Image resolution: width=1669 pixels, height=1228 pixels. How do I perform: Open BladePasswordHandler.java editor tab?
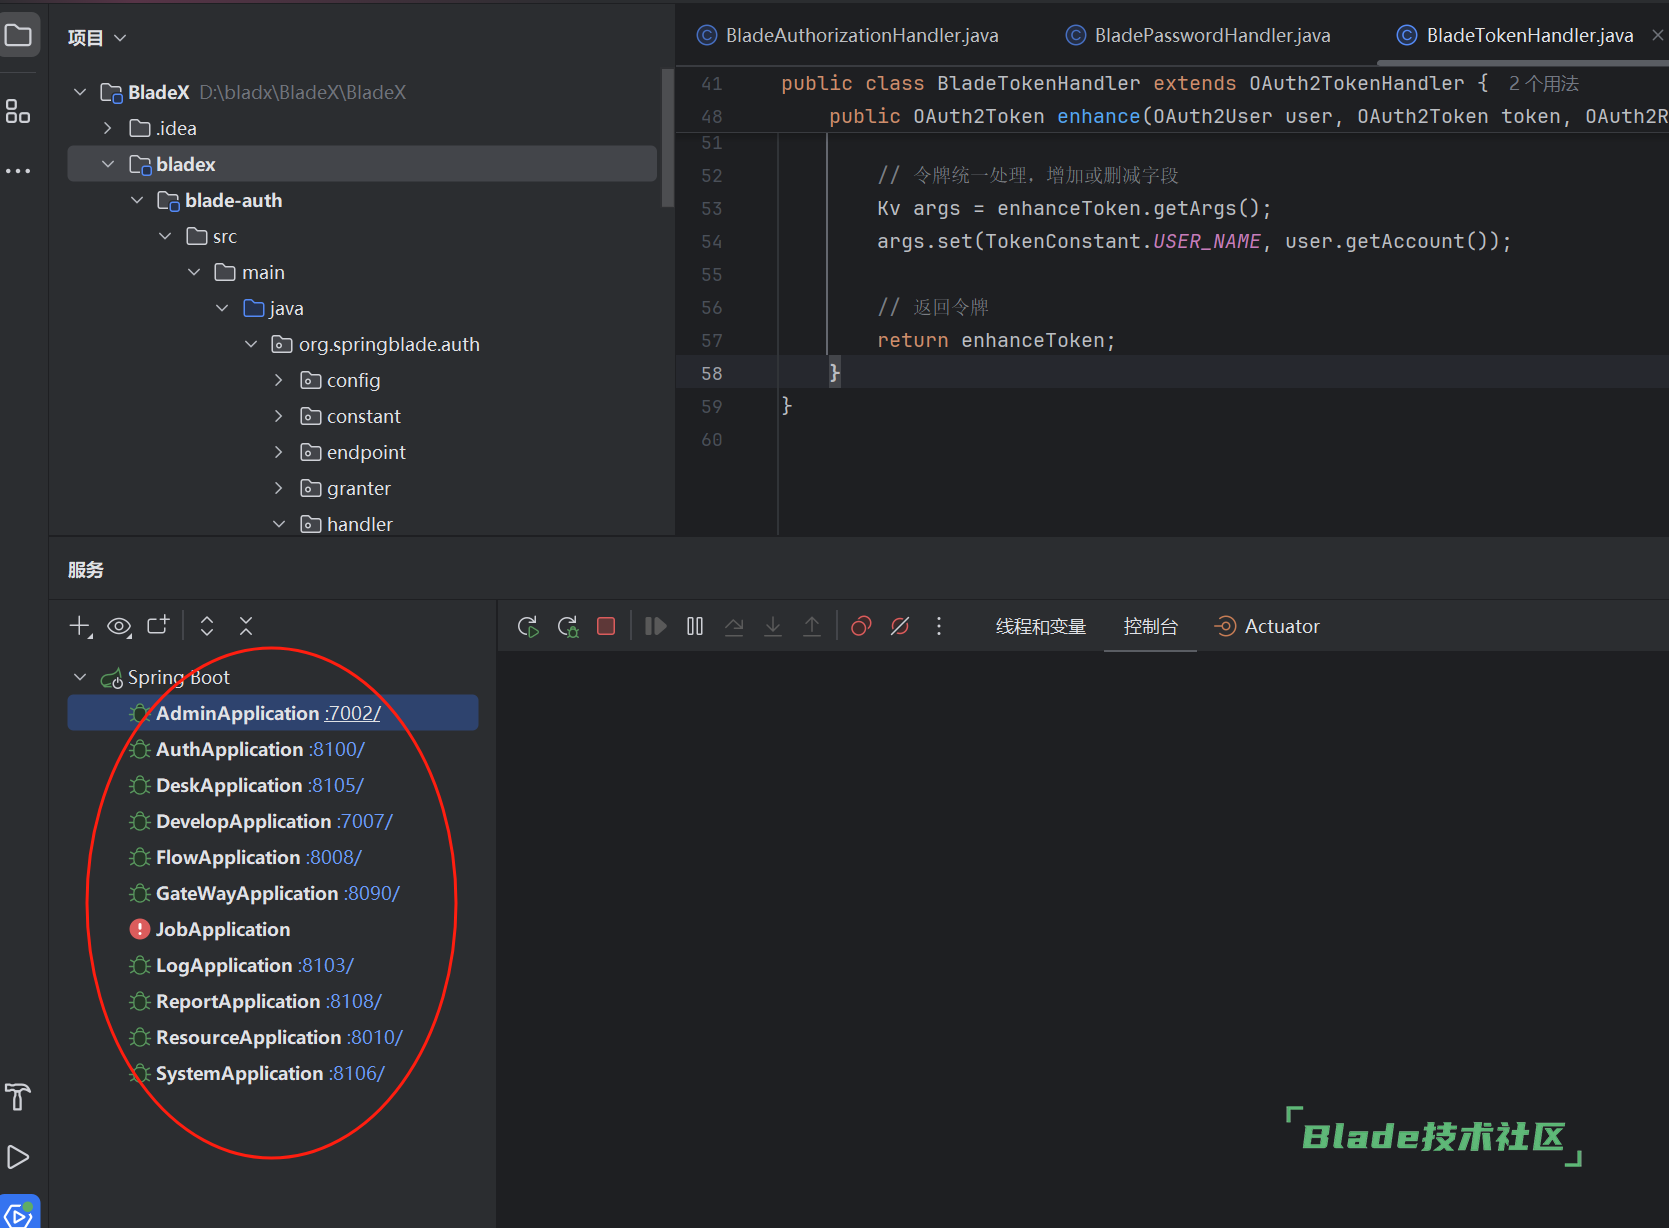(x=1198, y=36)
